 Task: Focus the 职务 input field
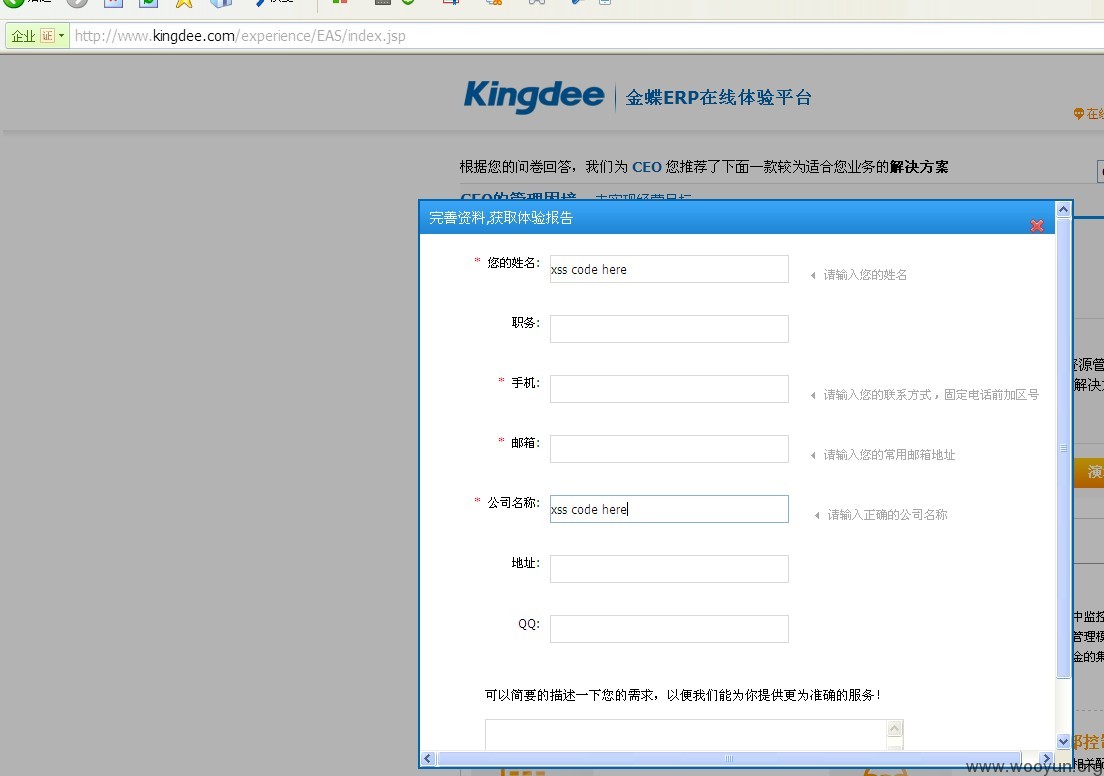669,329
